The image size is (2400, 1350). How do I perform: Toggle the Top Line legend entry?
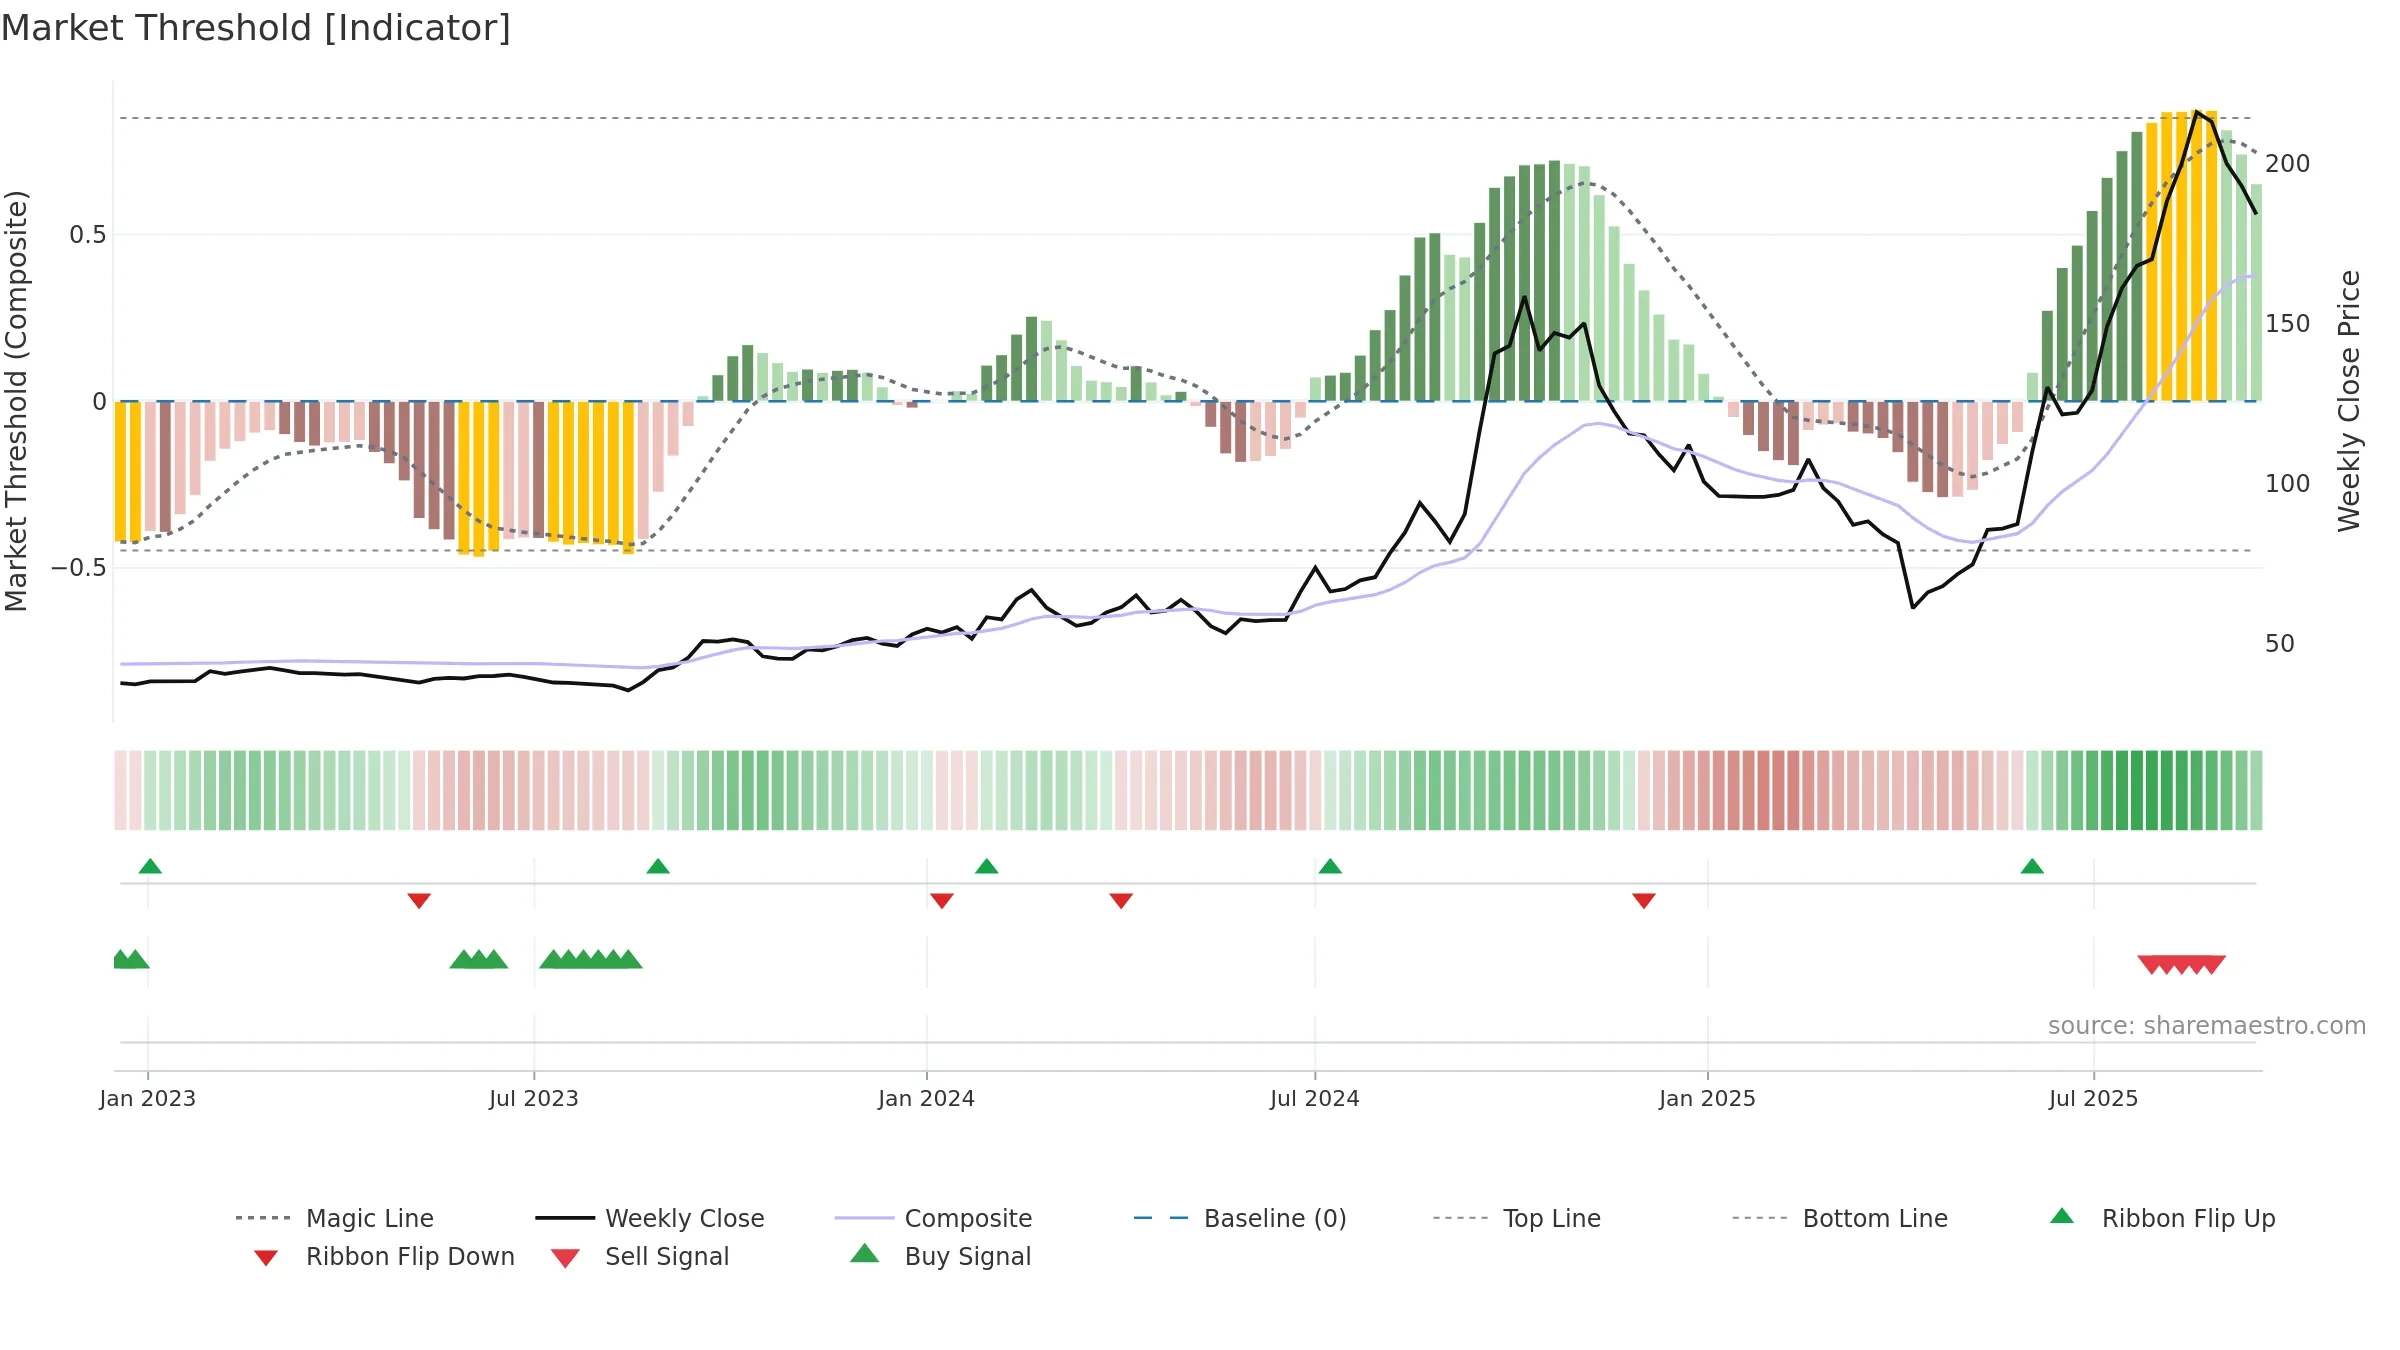[1516, 1218]
